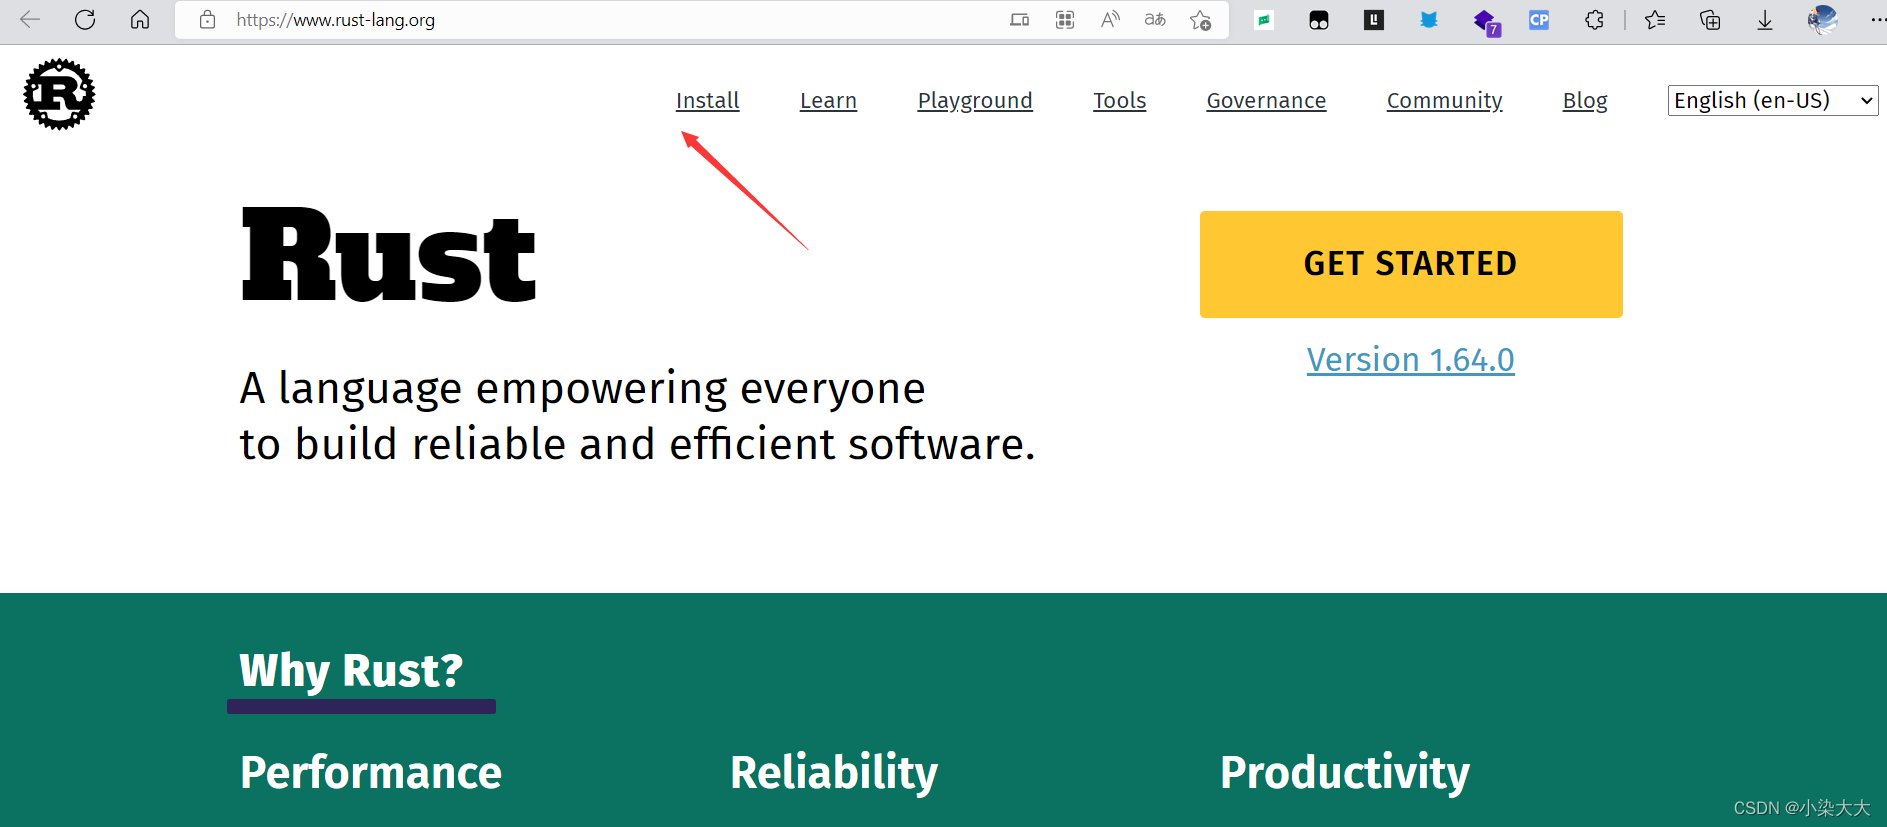Open the Tampermonkey extension icon
The width and height of the screenshot is (1887, 827).
(x=1319, y=20)
